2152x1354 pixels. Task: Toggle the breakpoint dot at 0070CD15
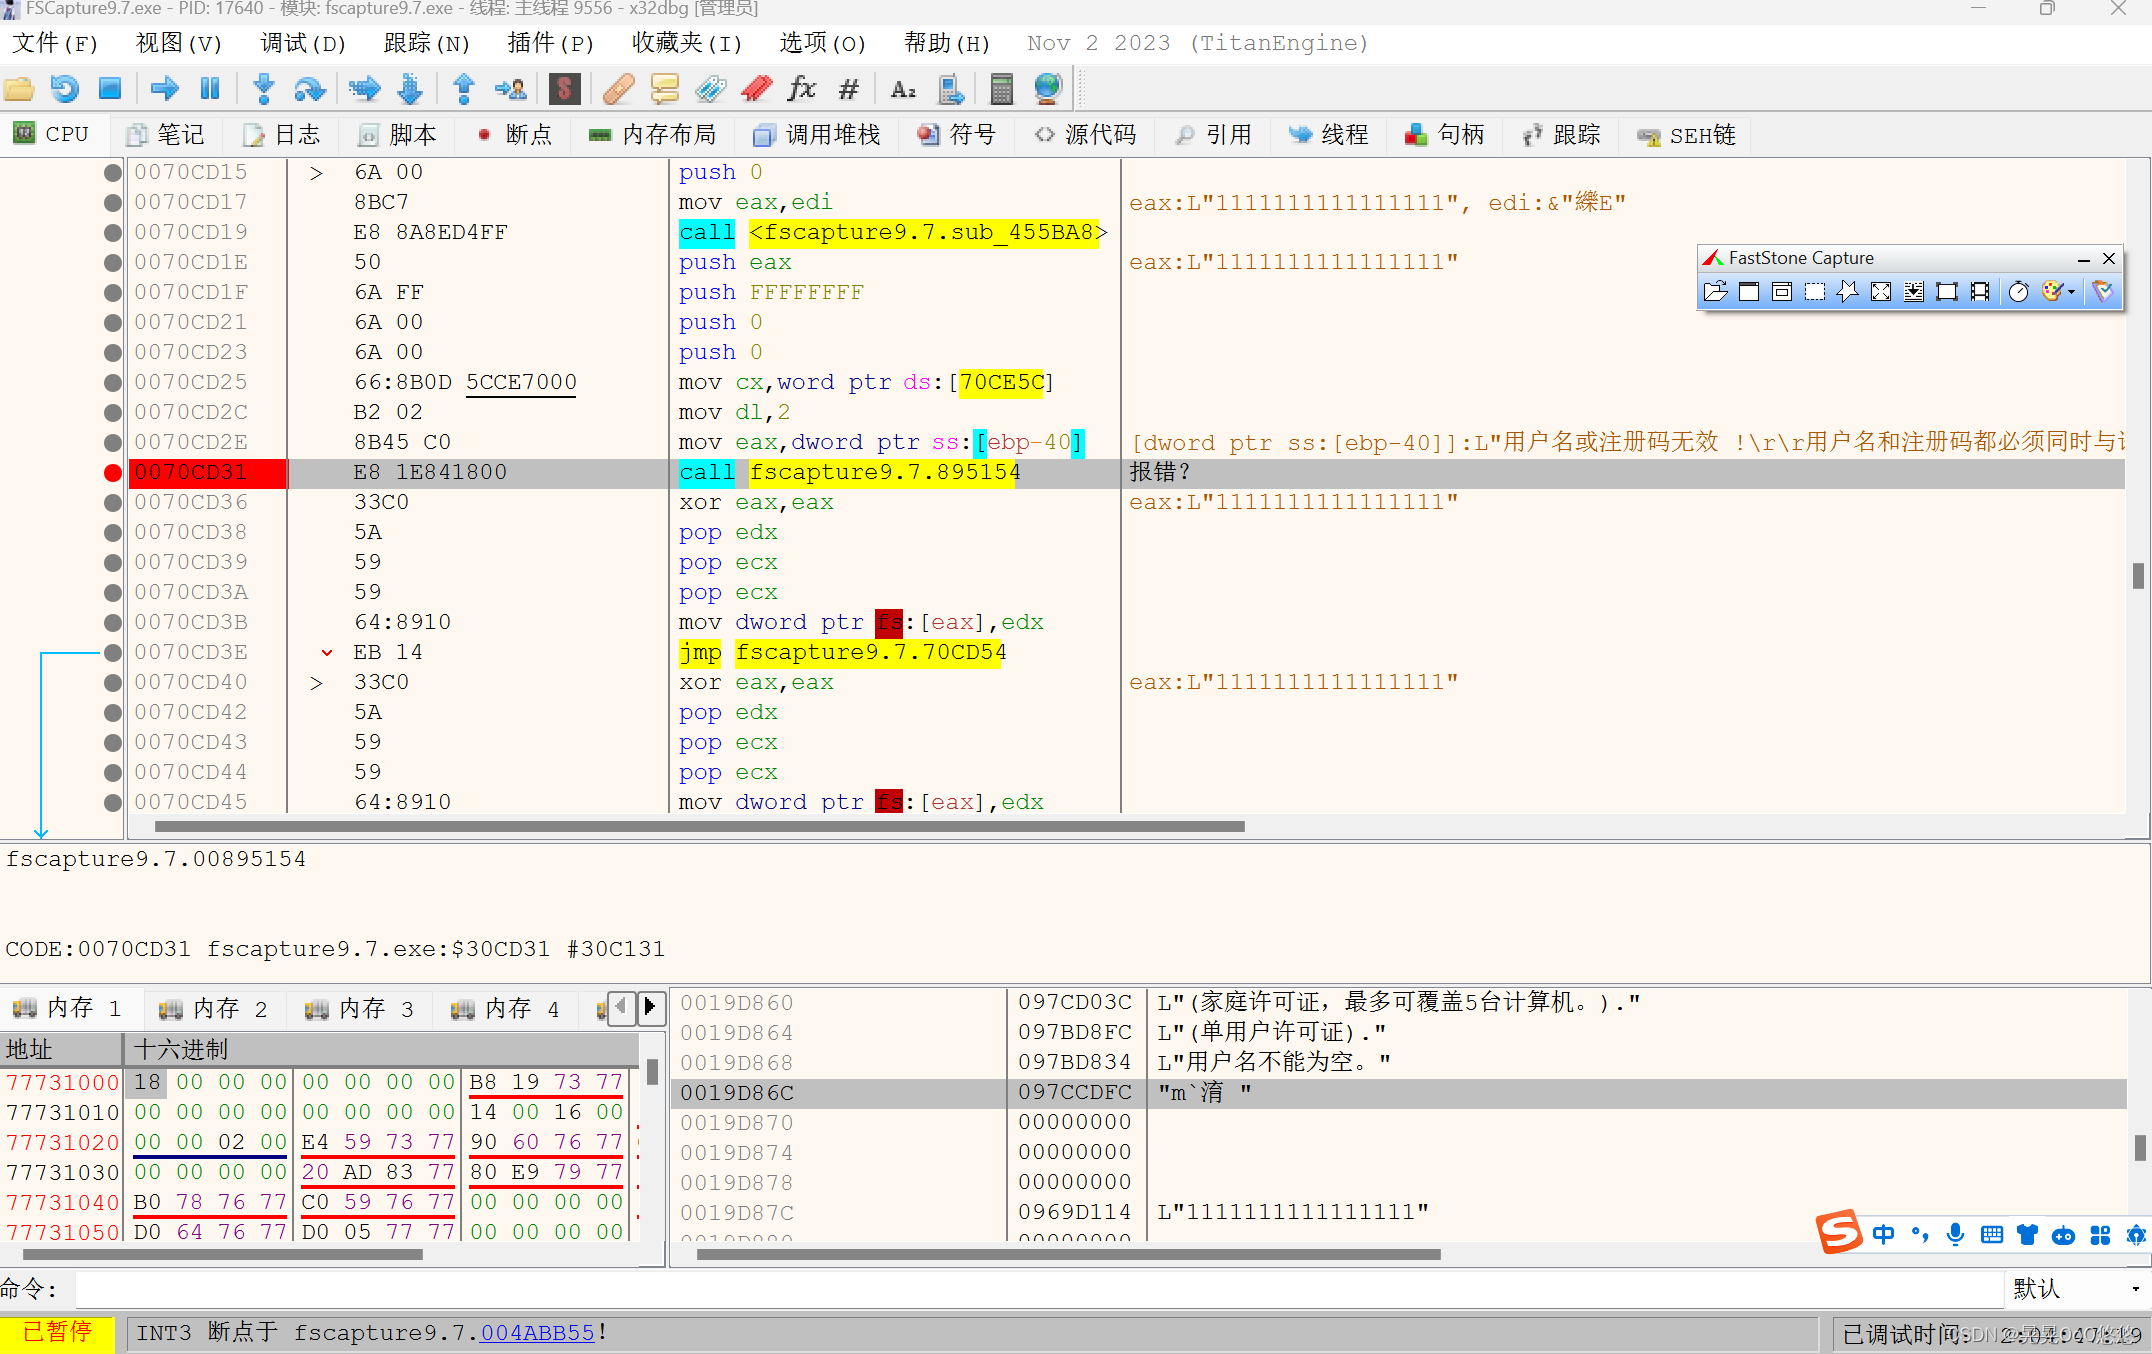[112, 172]
